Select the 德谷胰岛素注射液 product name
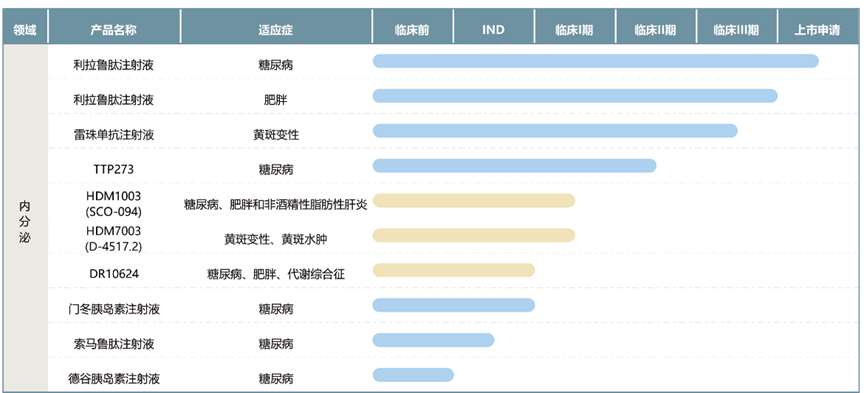Screen dimensions: 864x393 pyautogui.click(x=114, y=378)
